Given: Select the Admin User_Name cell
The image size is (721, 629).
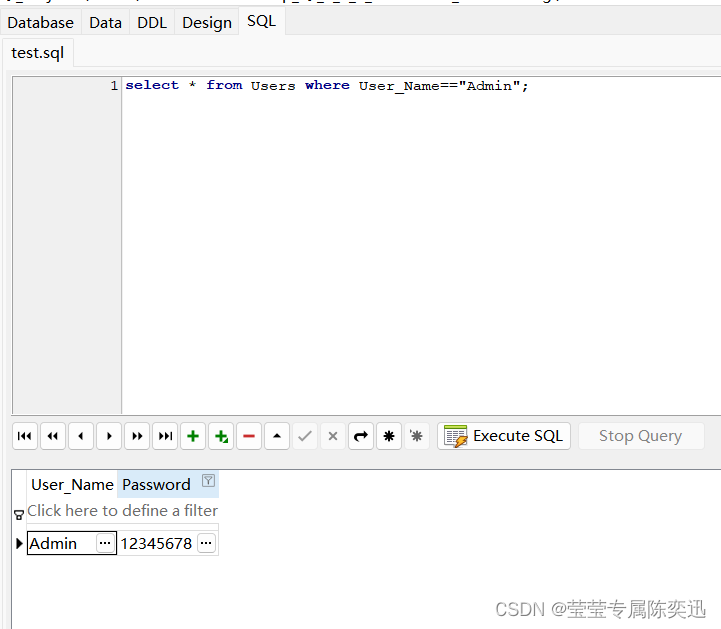Looking at the screenshot, I should (x=72, y=543).
